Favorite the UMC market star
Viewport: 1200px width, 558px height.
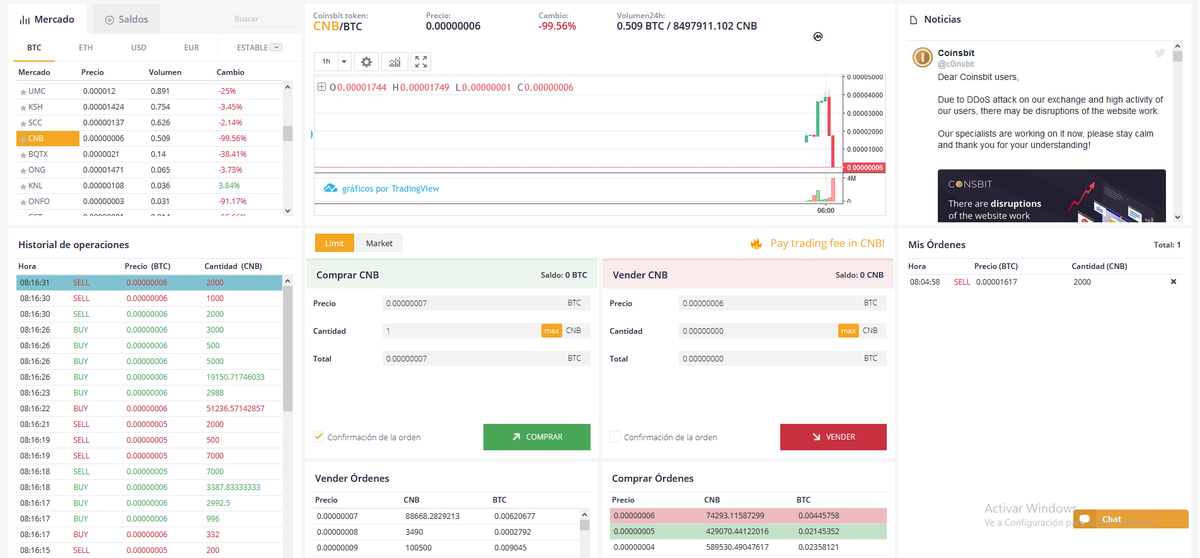[x=23, y=91]
